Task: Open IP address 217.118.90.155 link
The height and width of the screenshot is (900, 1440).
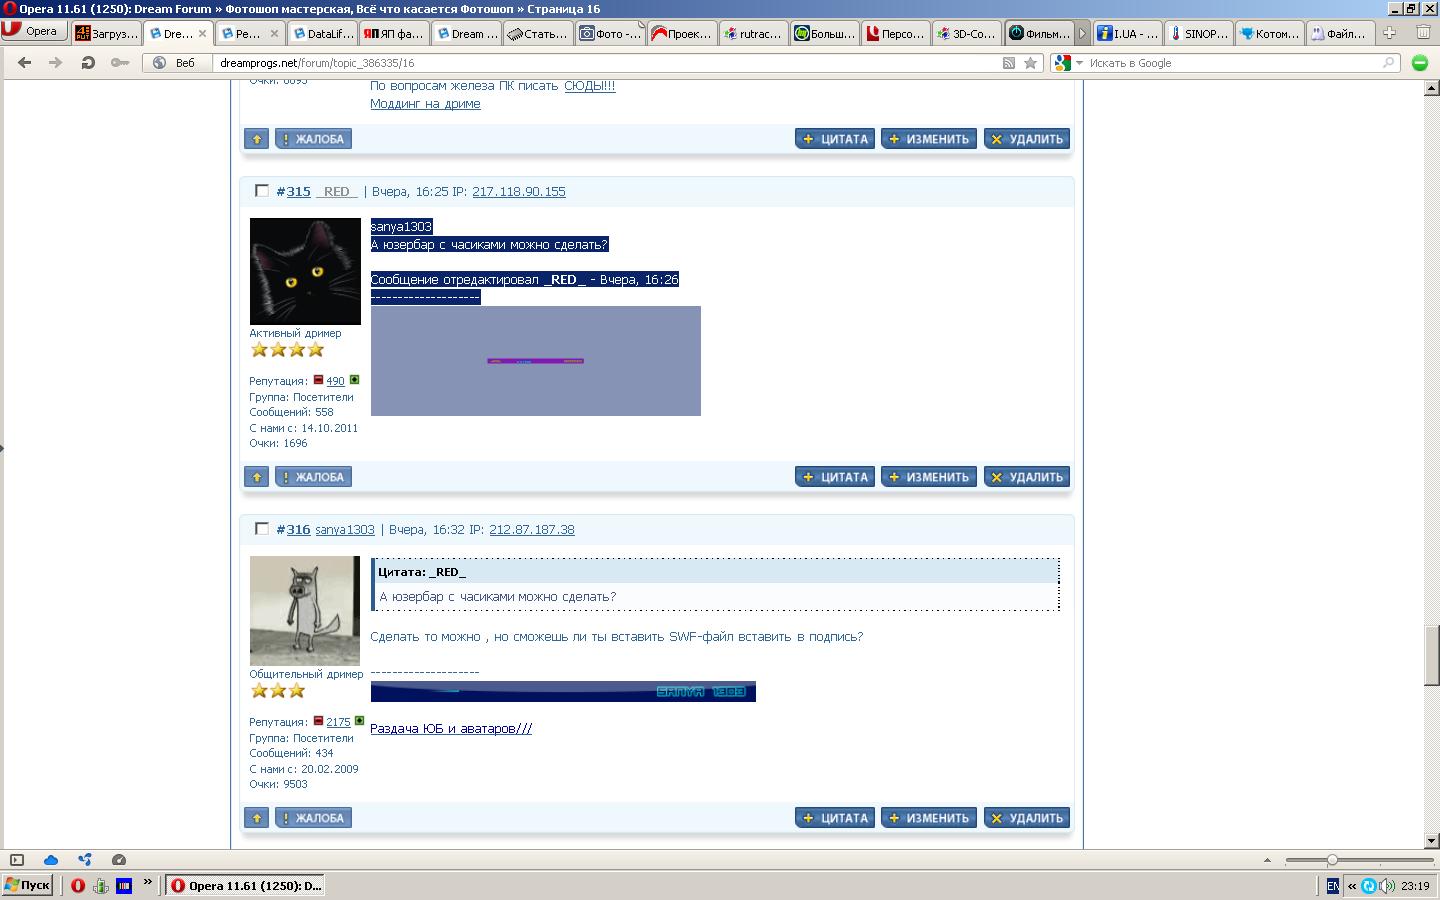Action: 519,191
